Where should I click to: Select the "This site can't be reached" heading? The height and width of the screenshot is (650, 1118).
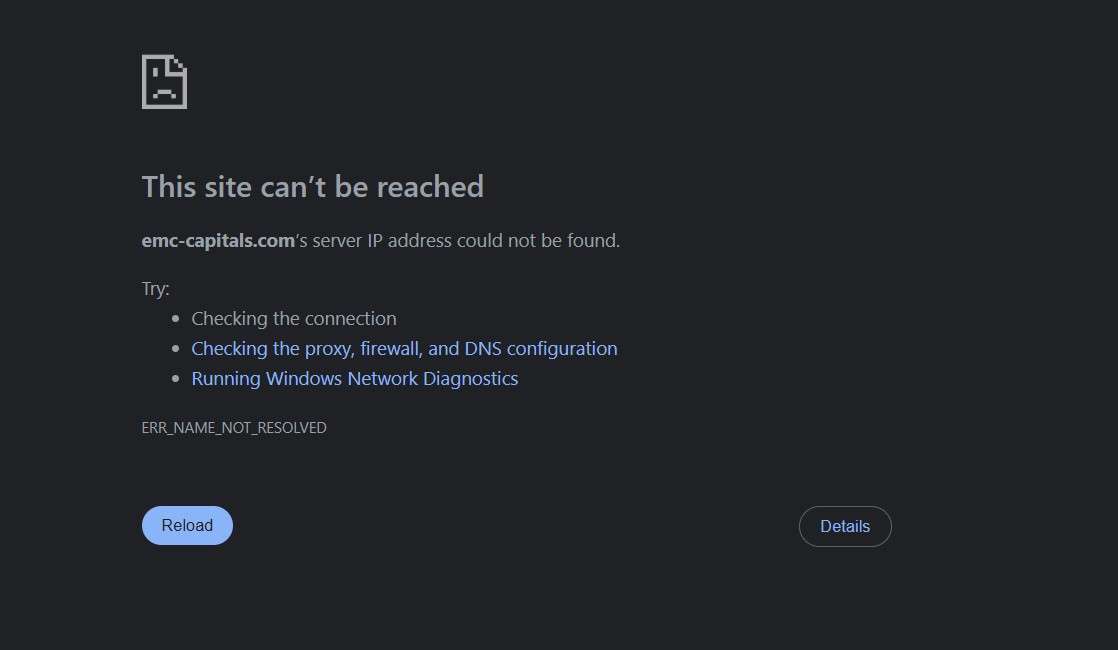[x=312, y=187]
